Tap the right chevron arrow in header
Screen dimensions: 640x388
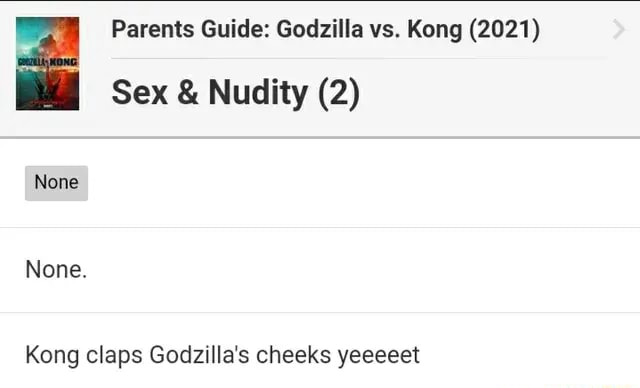(x=619, y=29)
